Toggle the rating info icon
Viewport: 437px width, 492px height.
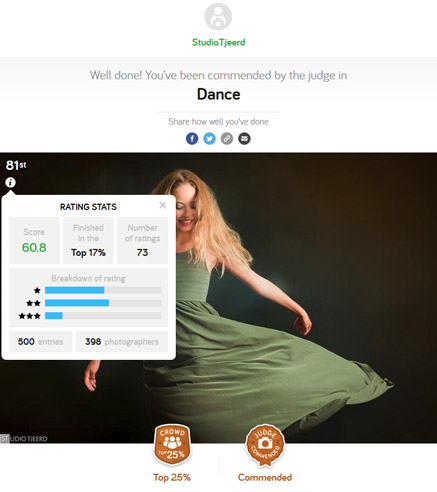coord(10,182)
